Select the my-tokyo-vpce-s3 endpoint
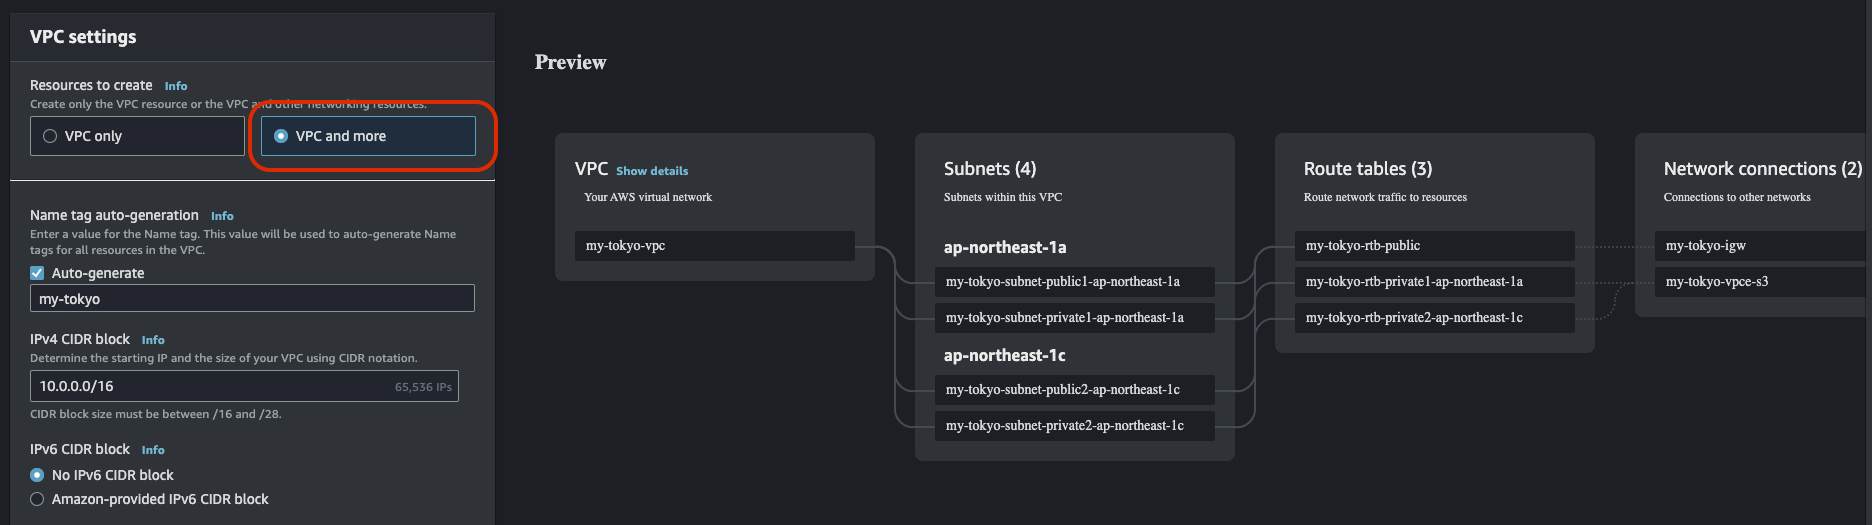Viewport: 1872px width, 525px height. tap(1760, 282)
